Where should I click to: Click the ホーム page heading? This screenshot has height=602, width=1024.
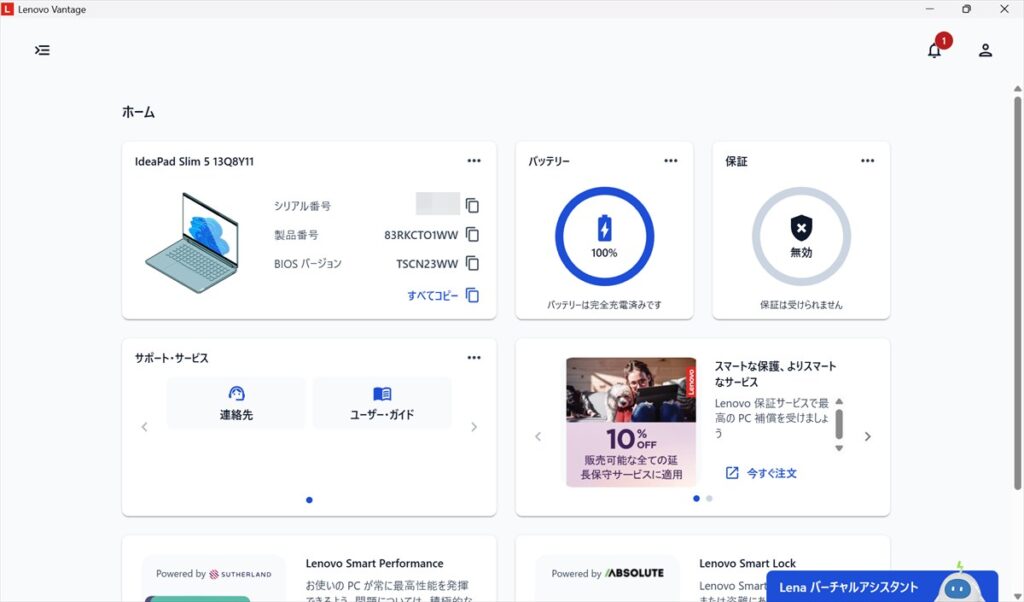[138, 112]
